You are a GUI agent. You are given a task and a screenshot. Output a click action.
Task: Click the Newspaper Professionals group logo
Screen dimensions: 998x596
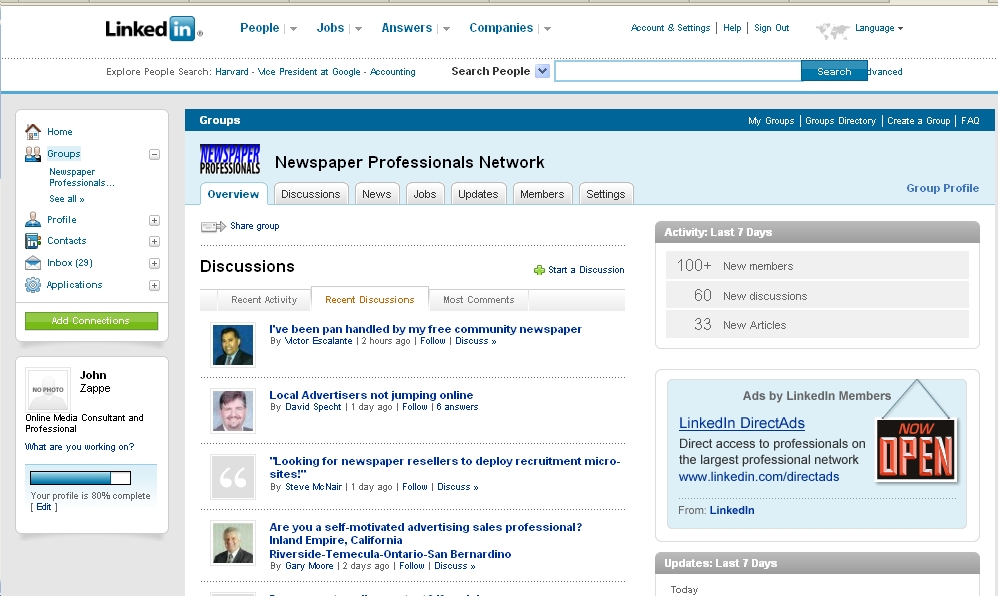(230, 160)
